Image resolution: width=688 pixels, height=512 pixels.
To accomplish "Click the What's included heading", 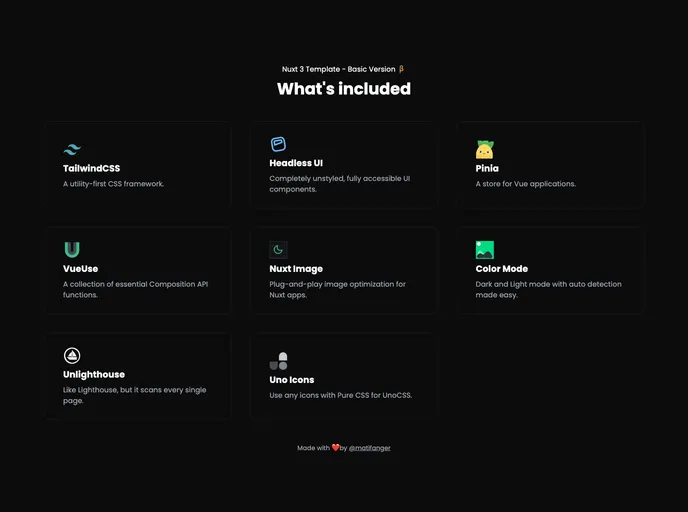I will (x=343, y=89).
